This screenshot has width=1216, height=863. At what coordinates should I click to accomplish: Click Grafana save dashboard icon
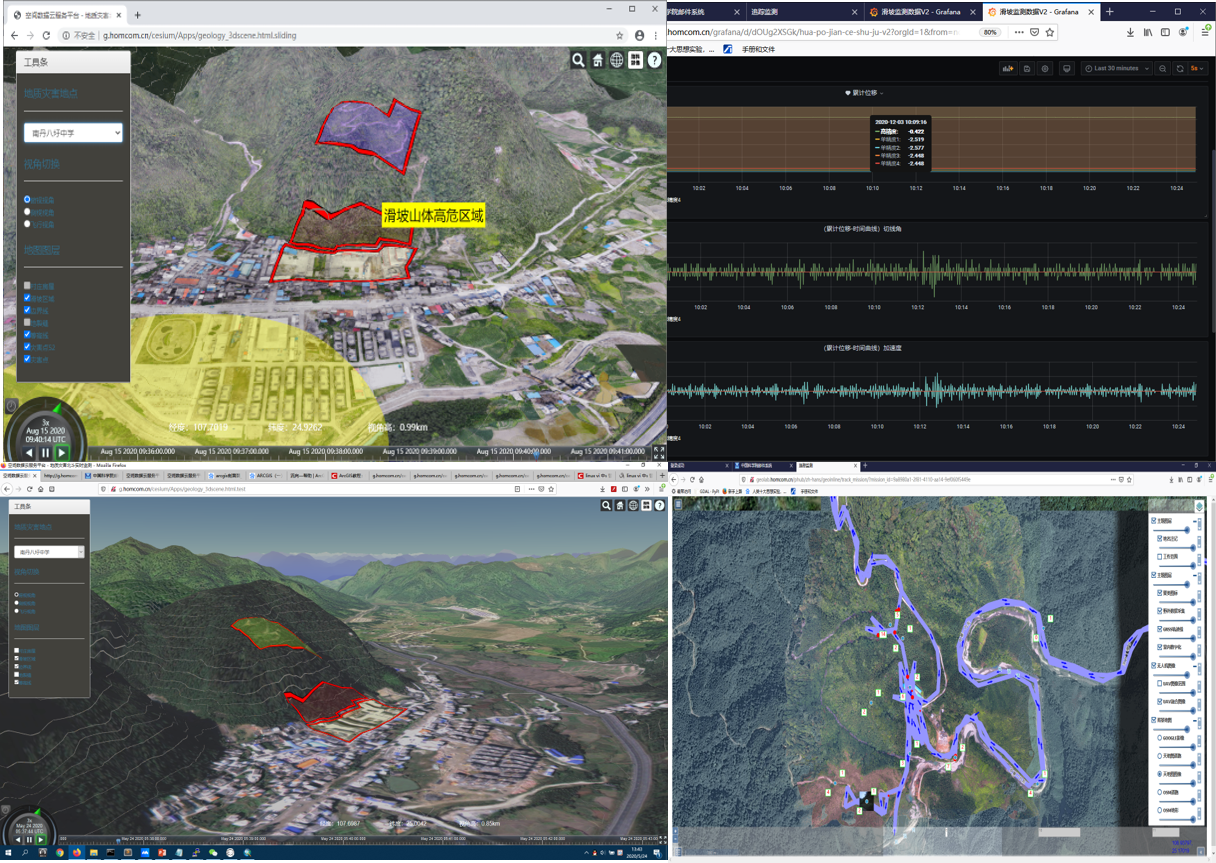[x=1027, y=69]
